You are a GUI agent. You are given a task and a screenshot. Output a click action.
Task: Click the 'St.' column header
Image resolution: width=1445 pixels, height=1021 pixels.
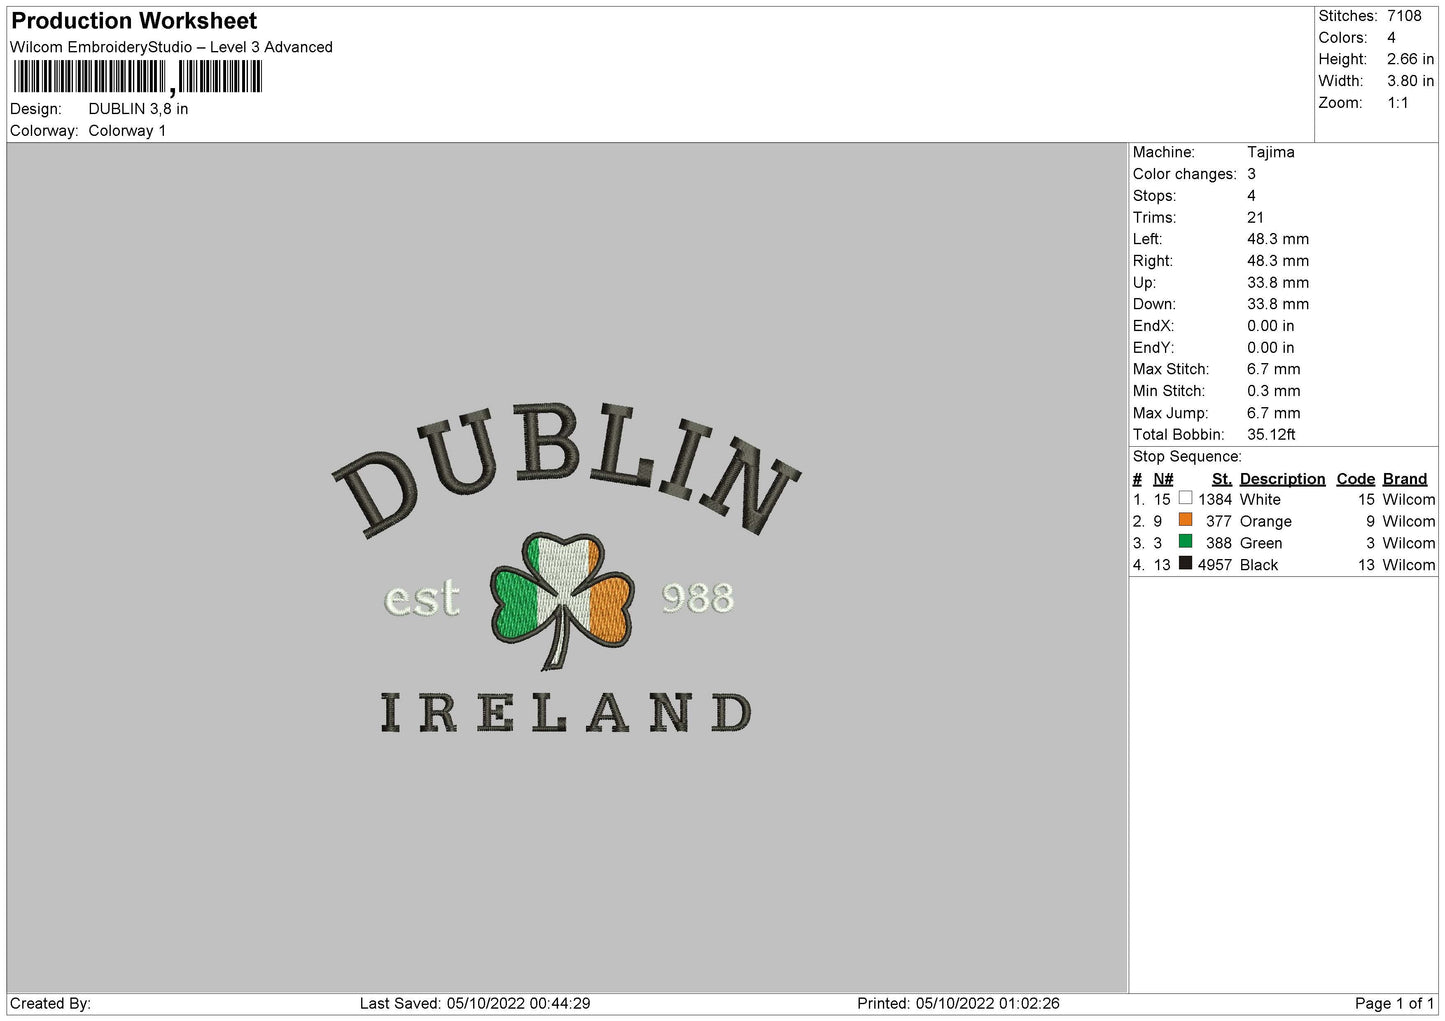coord(1222,479)
